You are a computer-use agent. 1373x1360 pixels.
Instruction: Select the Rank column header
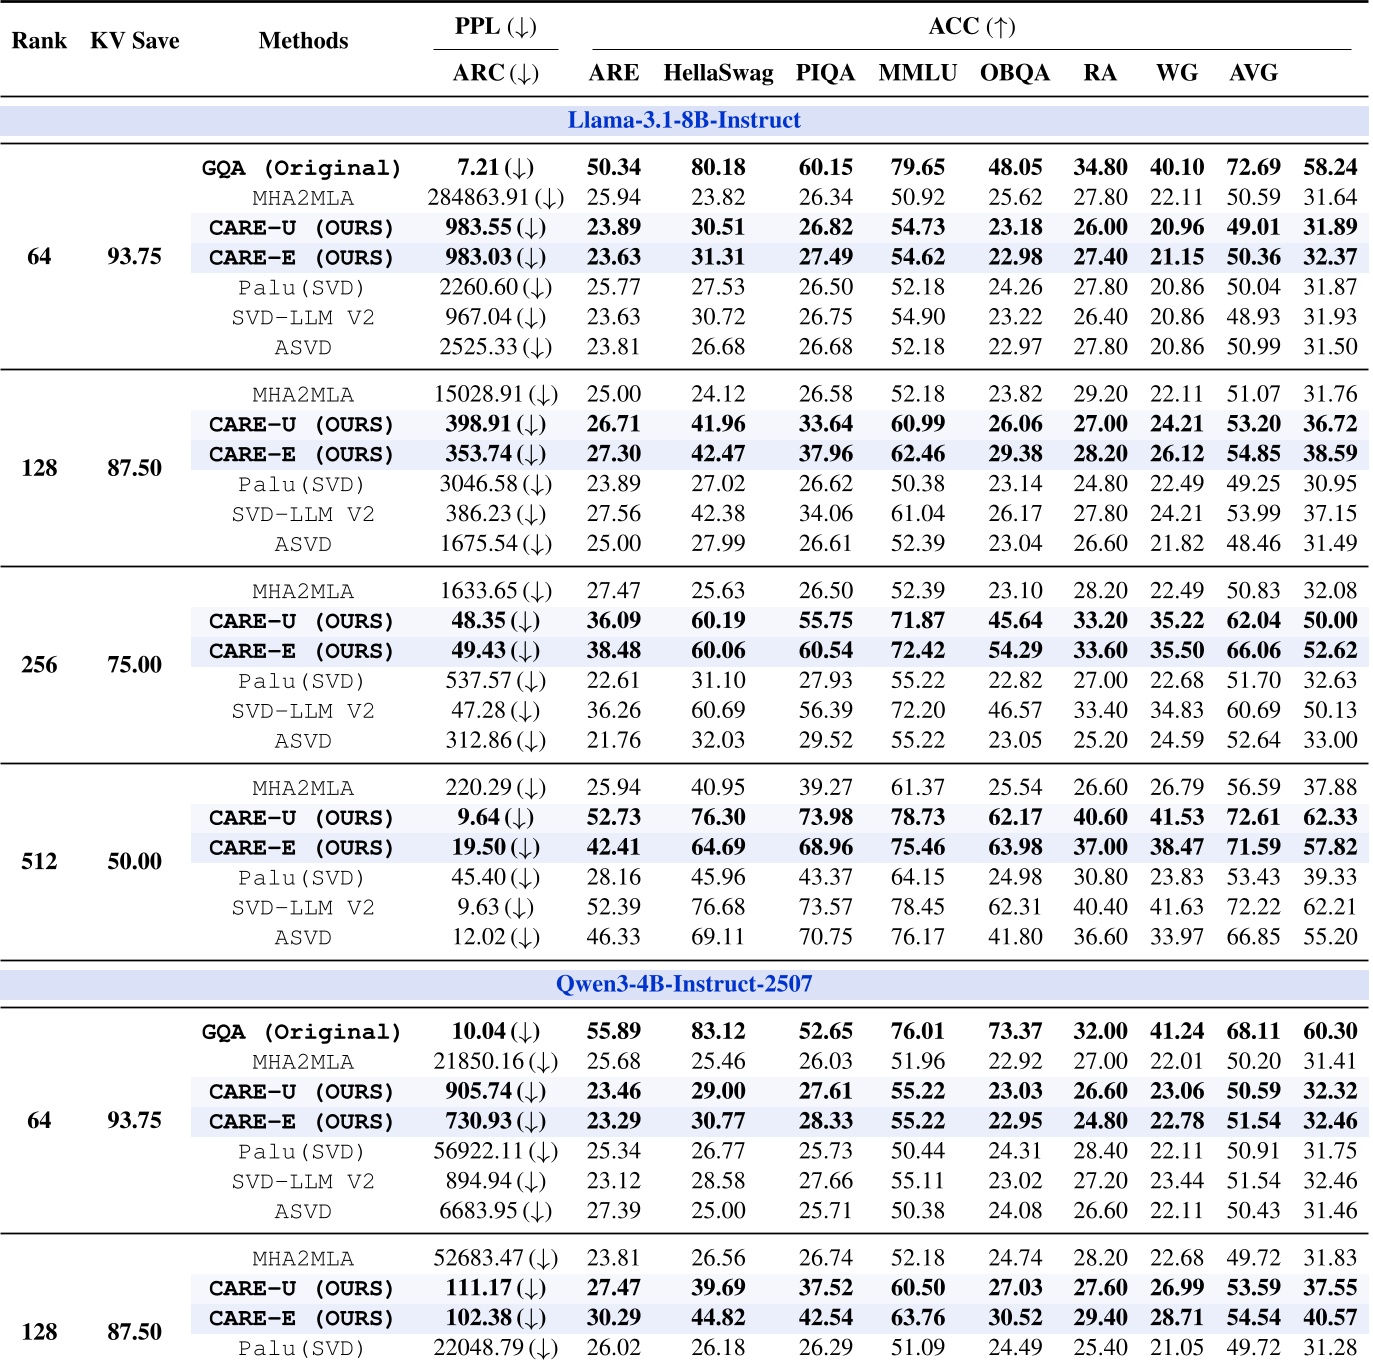(40, 40)
